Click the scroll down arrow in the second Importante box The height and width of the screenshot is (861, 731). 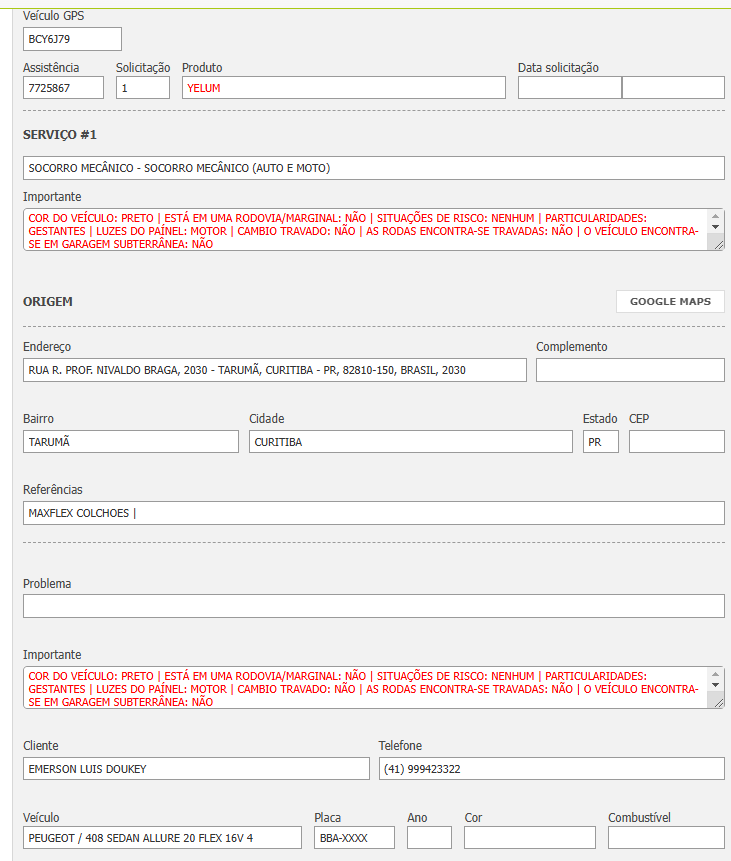(715, 686)
